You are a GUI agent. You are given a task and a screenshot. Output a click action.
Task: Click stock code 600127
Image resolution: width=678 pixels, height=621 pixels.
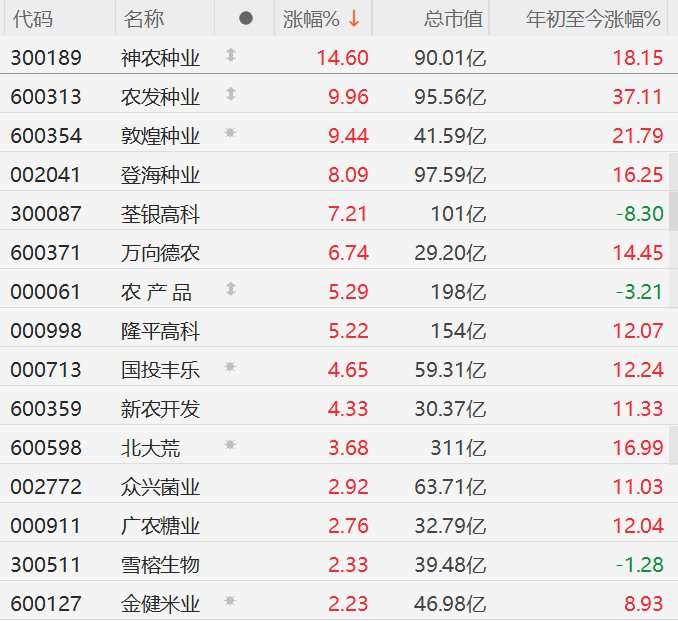46,604
